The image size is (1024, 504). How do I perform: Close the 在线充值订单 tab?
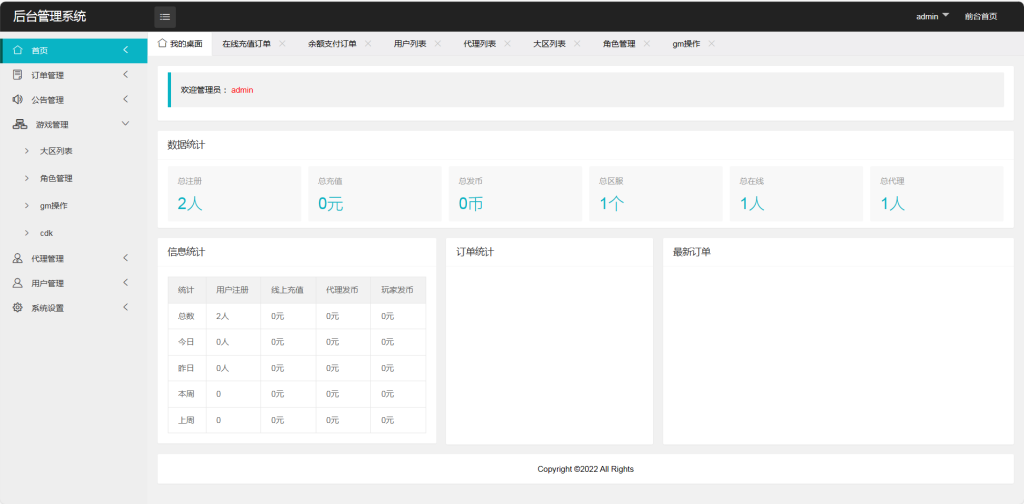tap(282, 44)
